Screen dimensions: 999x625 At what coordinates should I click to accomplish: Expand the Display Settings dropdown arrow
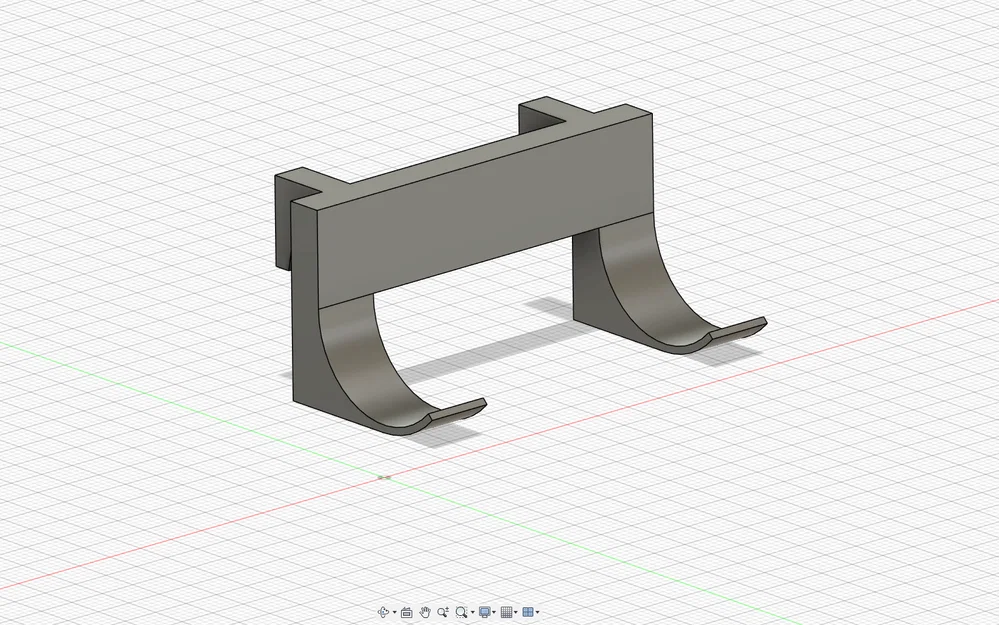[494, 613]
